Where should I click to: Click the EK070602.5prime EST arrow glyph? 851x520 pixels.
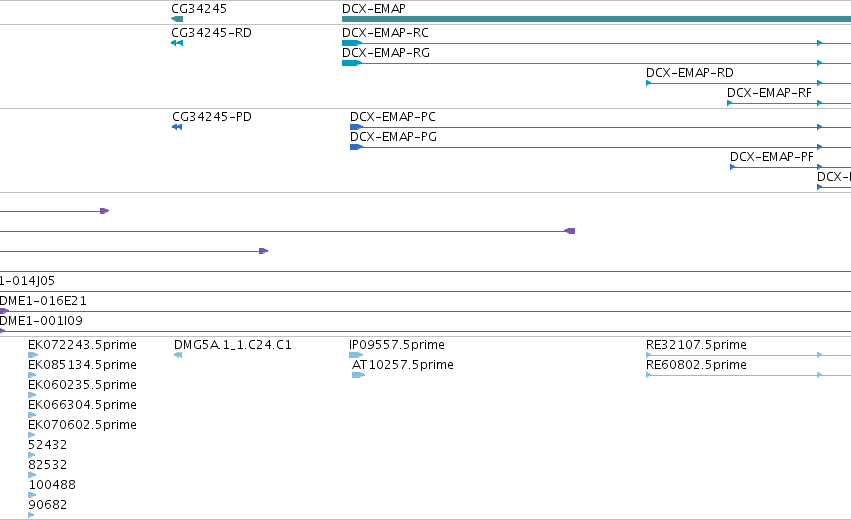coord(31,435)
